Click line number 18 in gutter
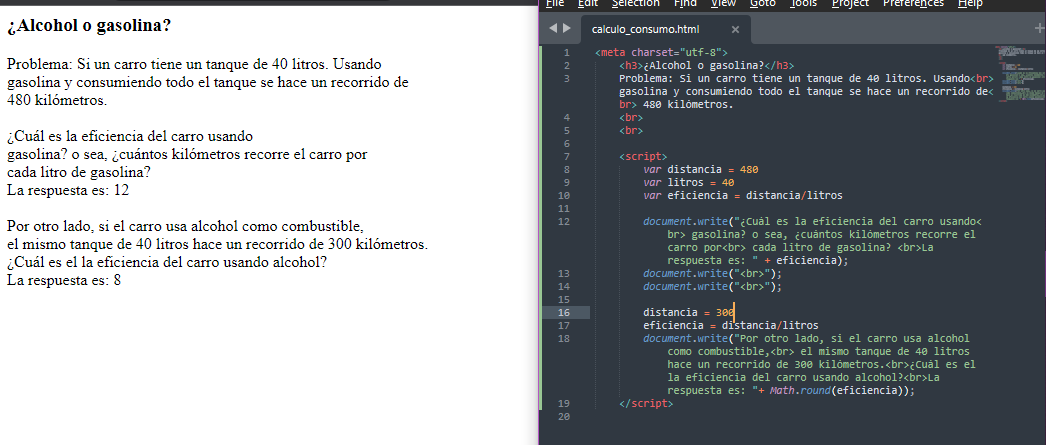This screenshot has width=1046, height=445. 564,338
